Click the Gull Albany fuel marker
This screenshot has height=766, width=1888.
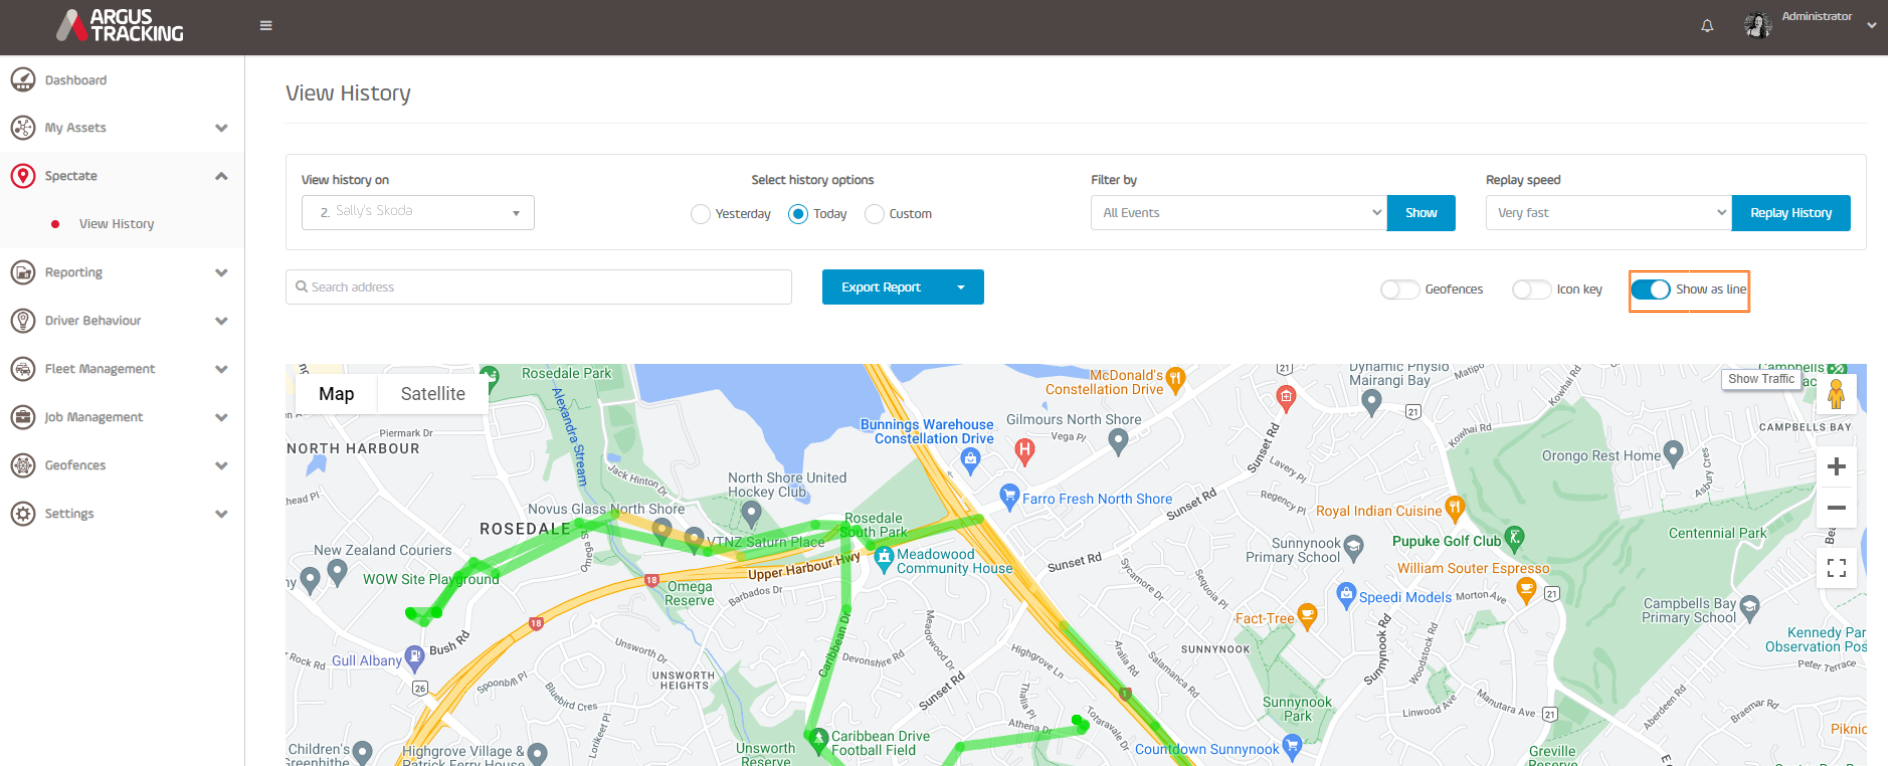coord(414,658)
